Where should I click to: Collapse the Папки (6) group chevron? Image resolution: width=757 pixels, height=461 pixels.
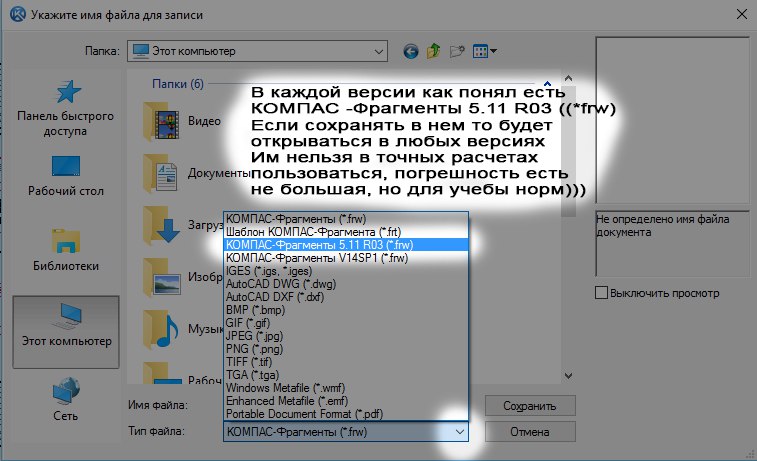pyautogui.click(x=547, y=84)
